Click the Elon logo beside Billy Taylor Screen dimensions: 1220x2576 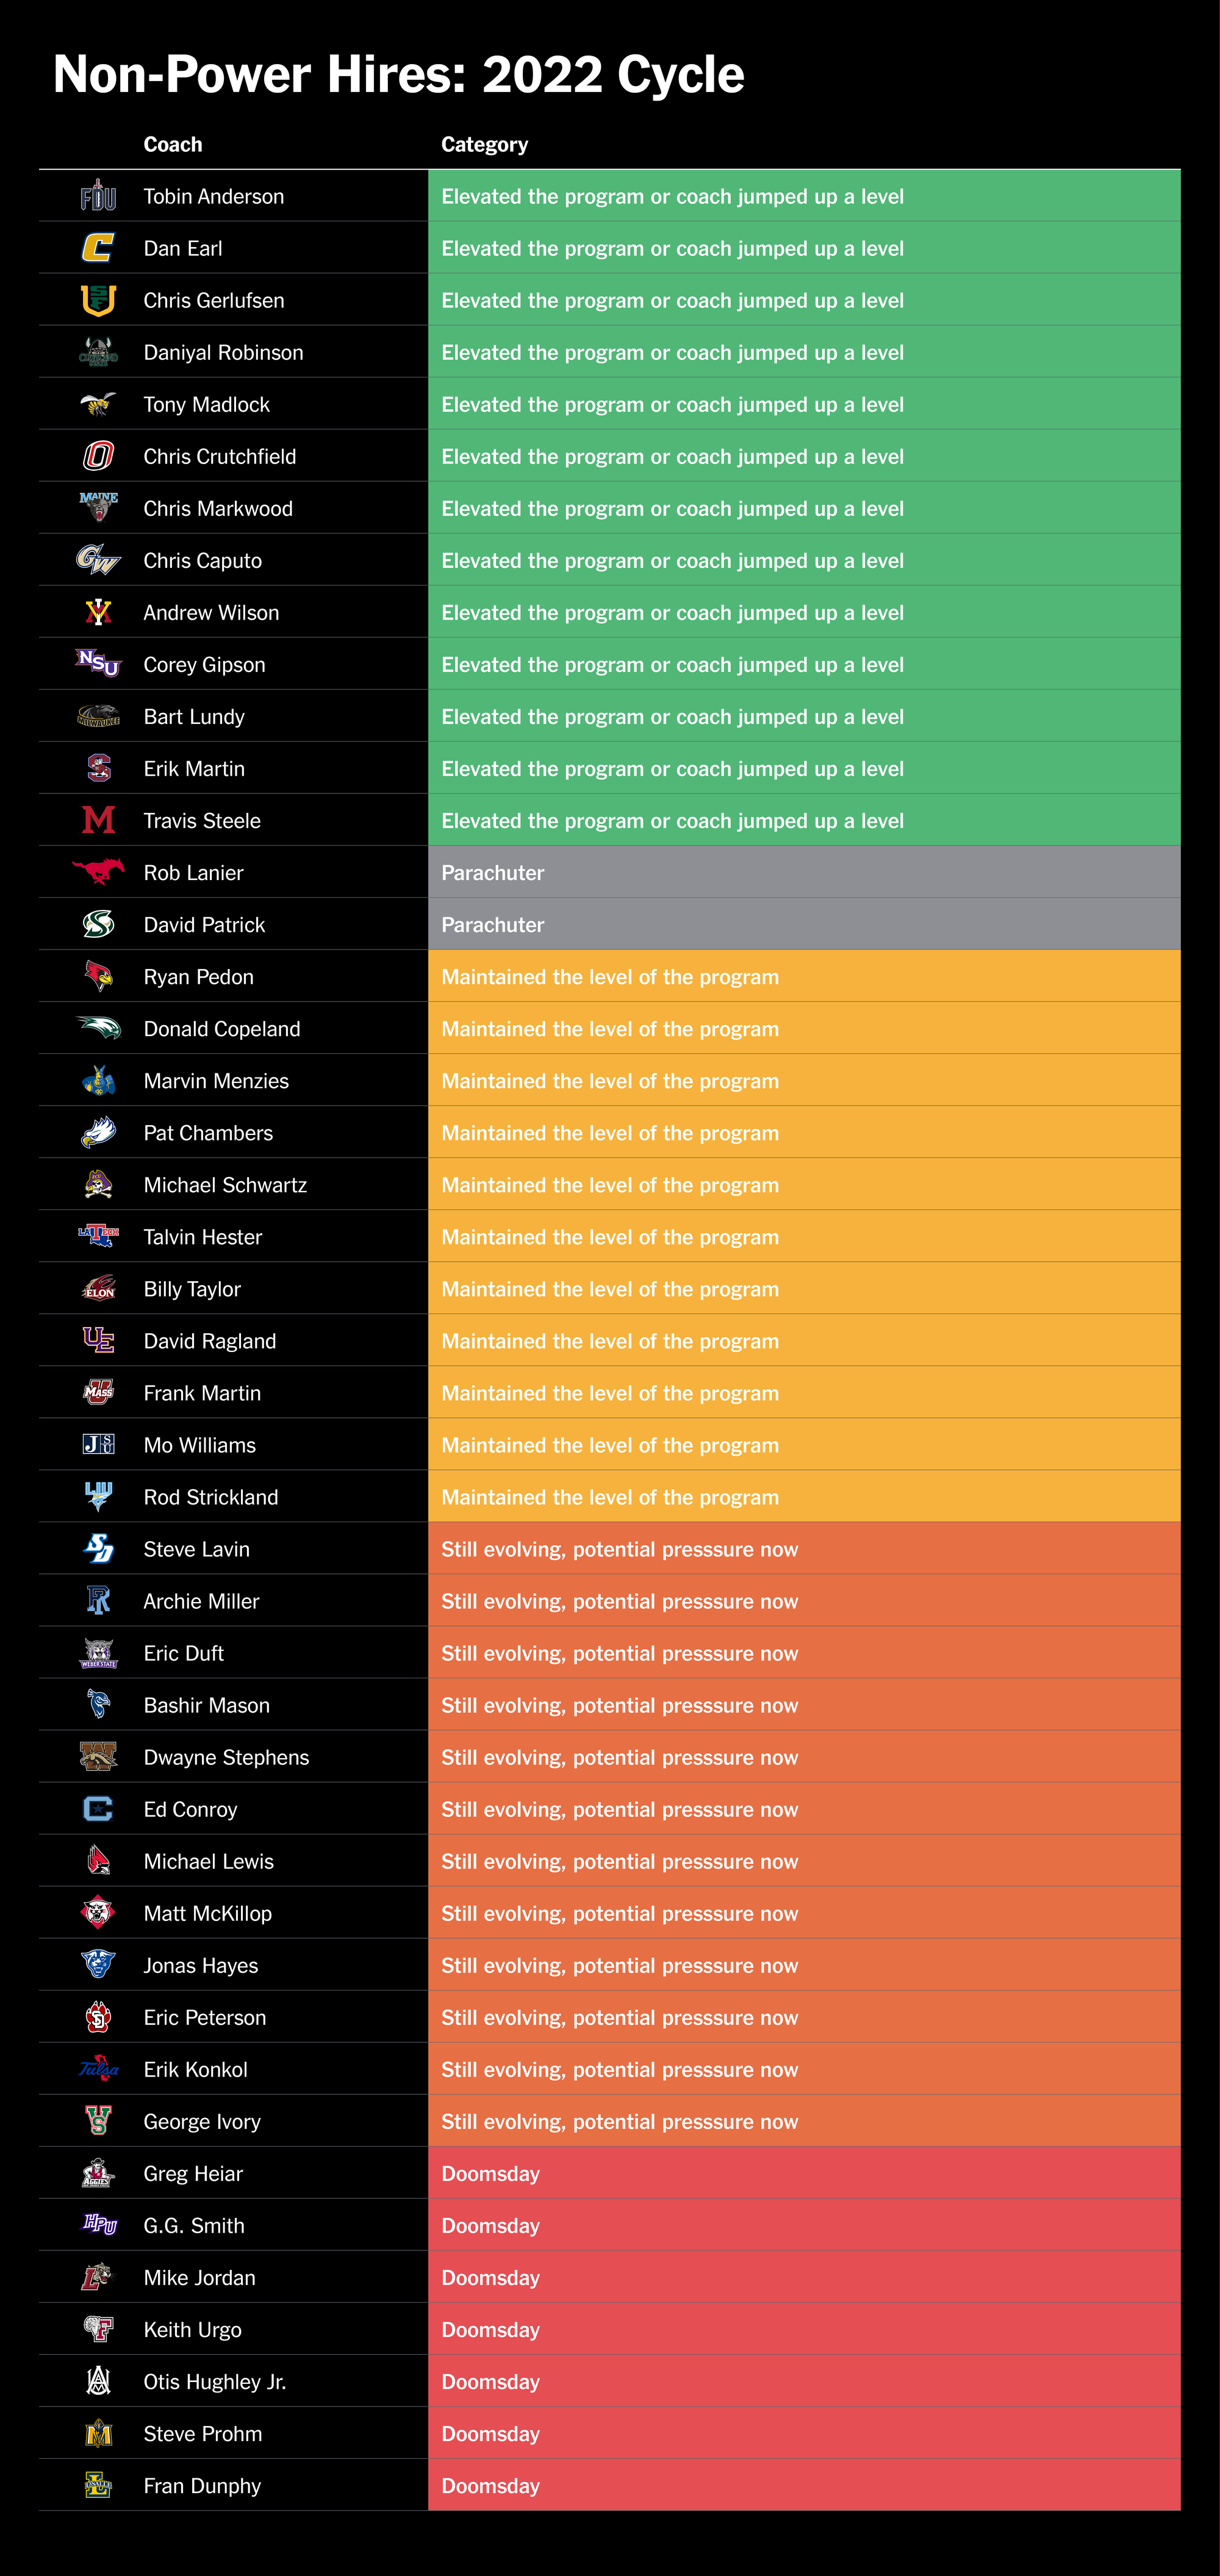pos(98,1288)
